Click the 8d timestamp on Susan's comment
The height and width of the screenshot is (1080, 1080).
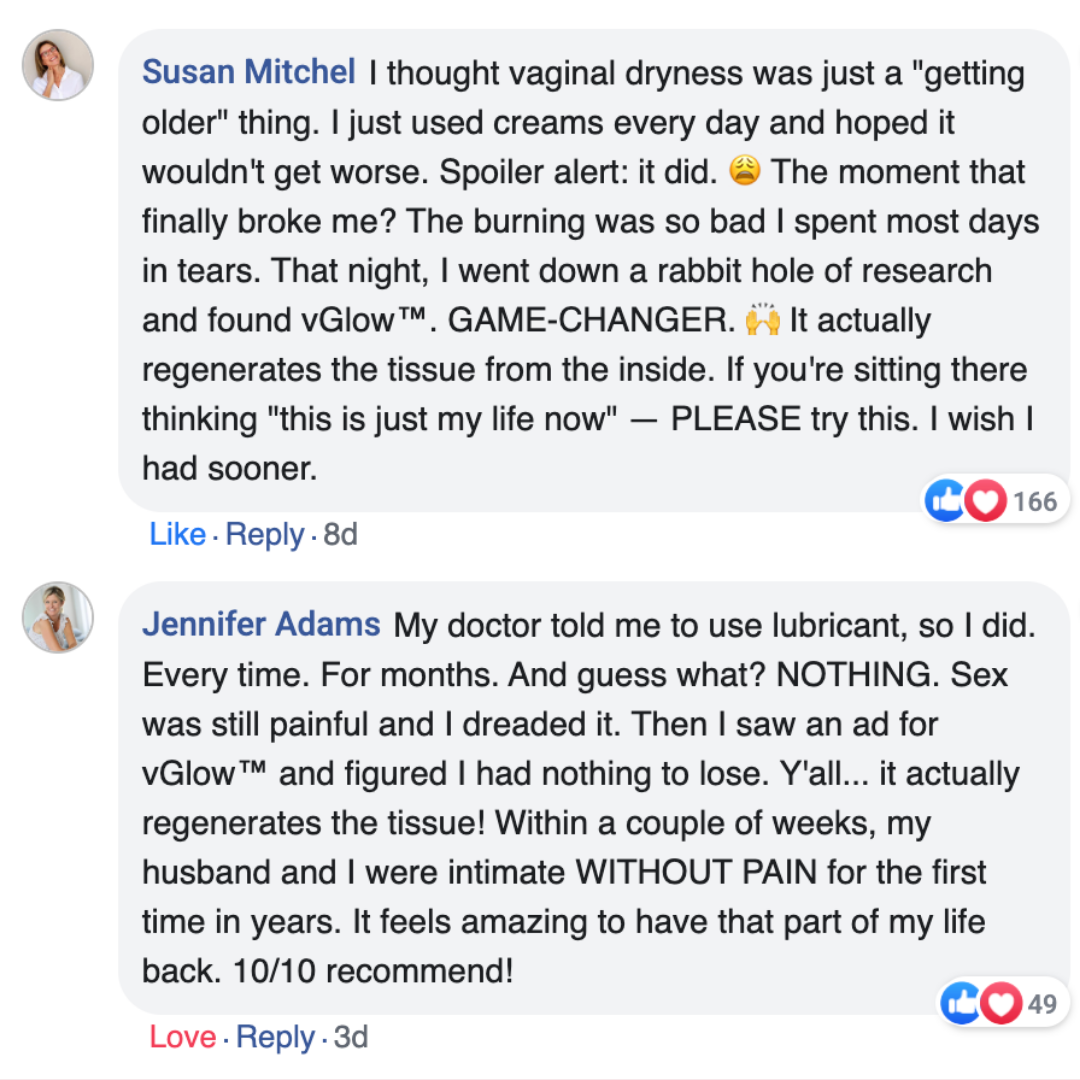coord(340,535)
